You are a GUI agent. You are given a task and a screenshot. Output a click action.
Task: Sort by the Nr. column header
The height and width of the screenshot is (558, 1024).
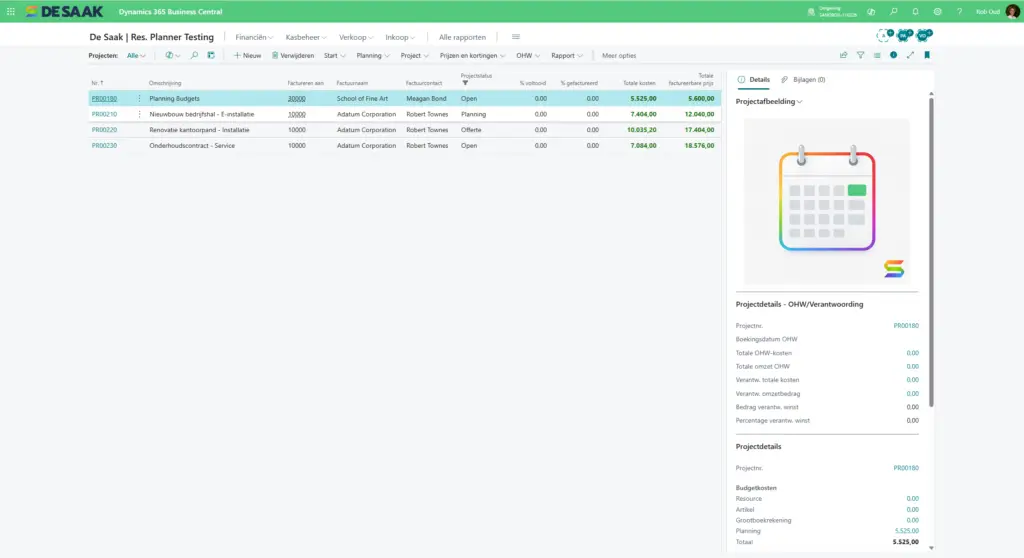[97, 83]
